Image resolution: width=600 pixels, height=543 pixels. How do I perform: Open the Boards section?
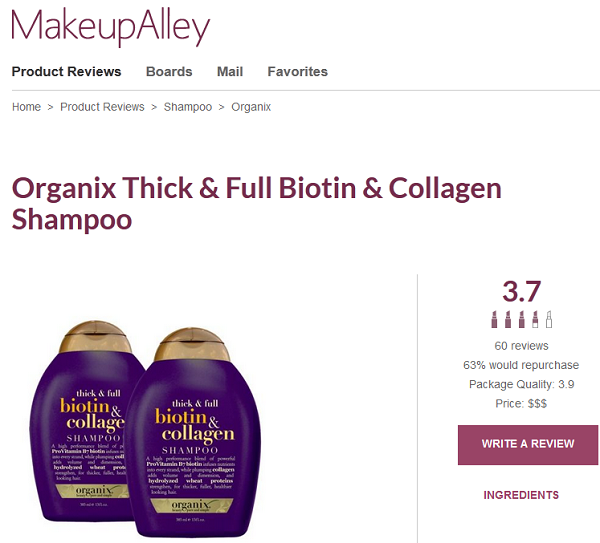[169, 72]
